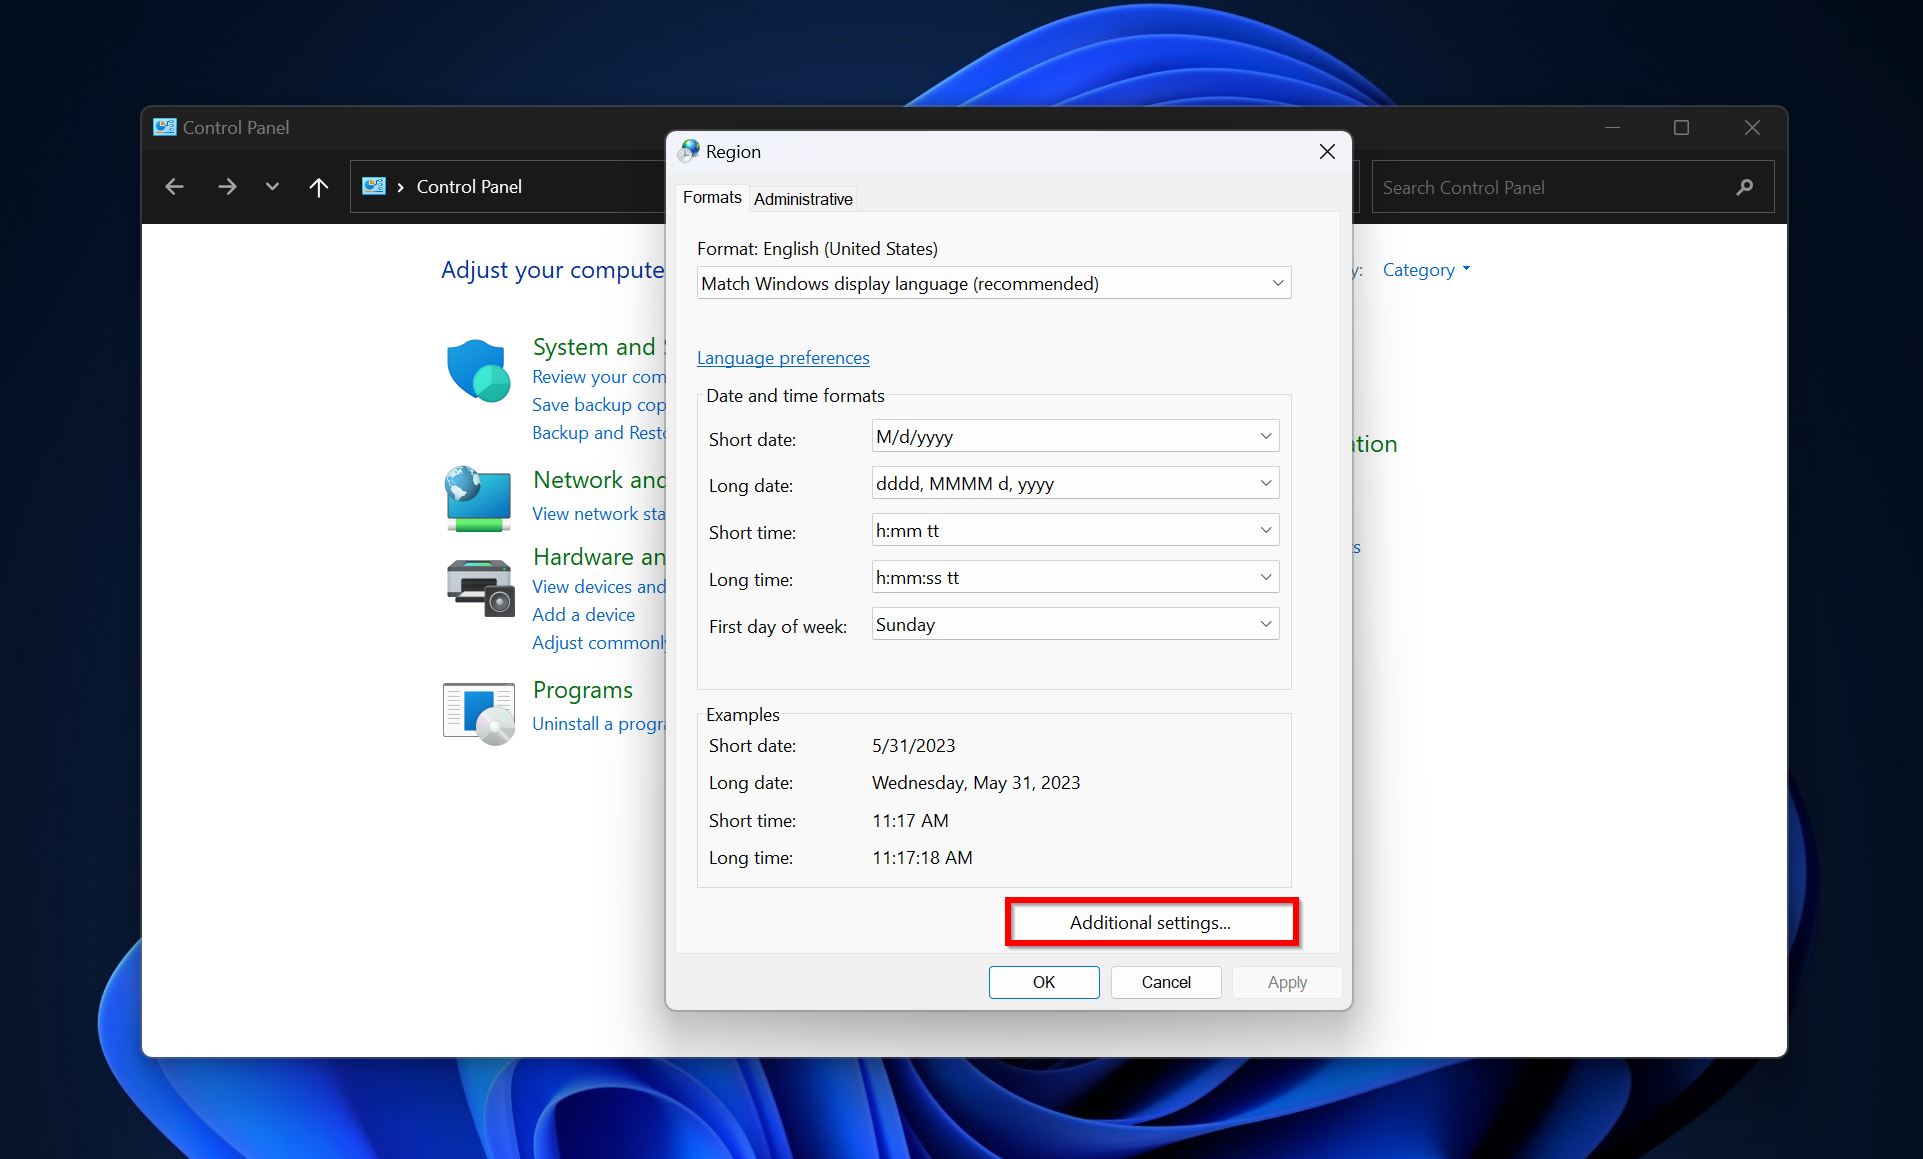The height and width of the screenshot is (1159, 1923).
Task: Click the Category view dropdown
Action: (1429, 269)
